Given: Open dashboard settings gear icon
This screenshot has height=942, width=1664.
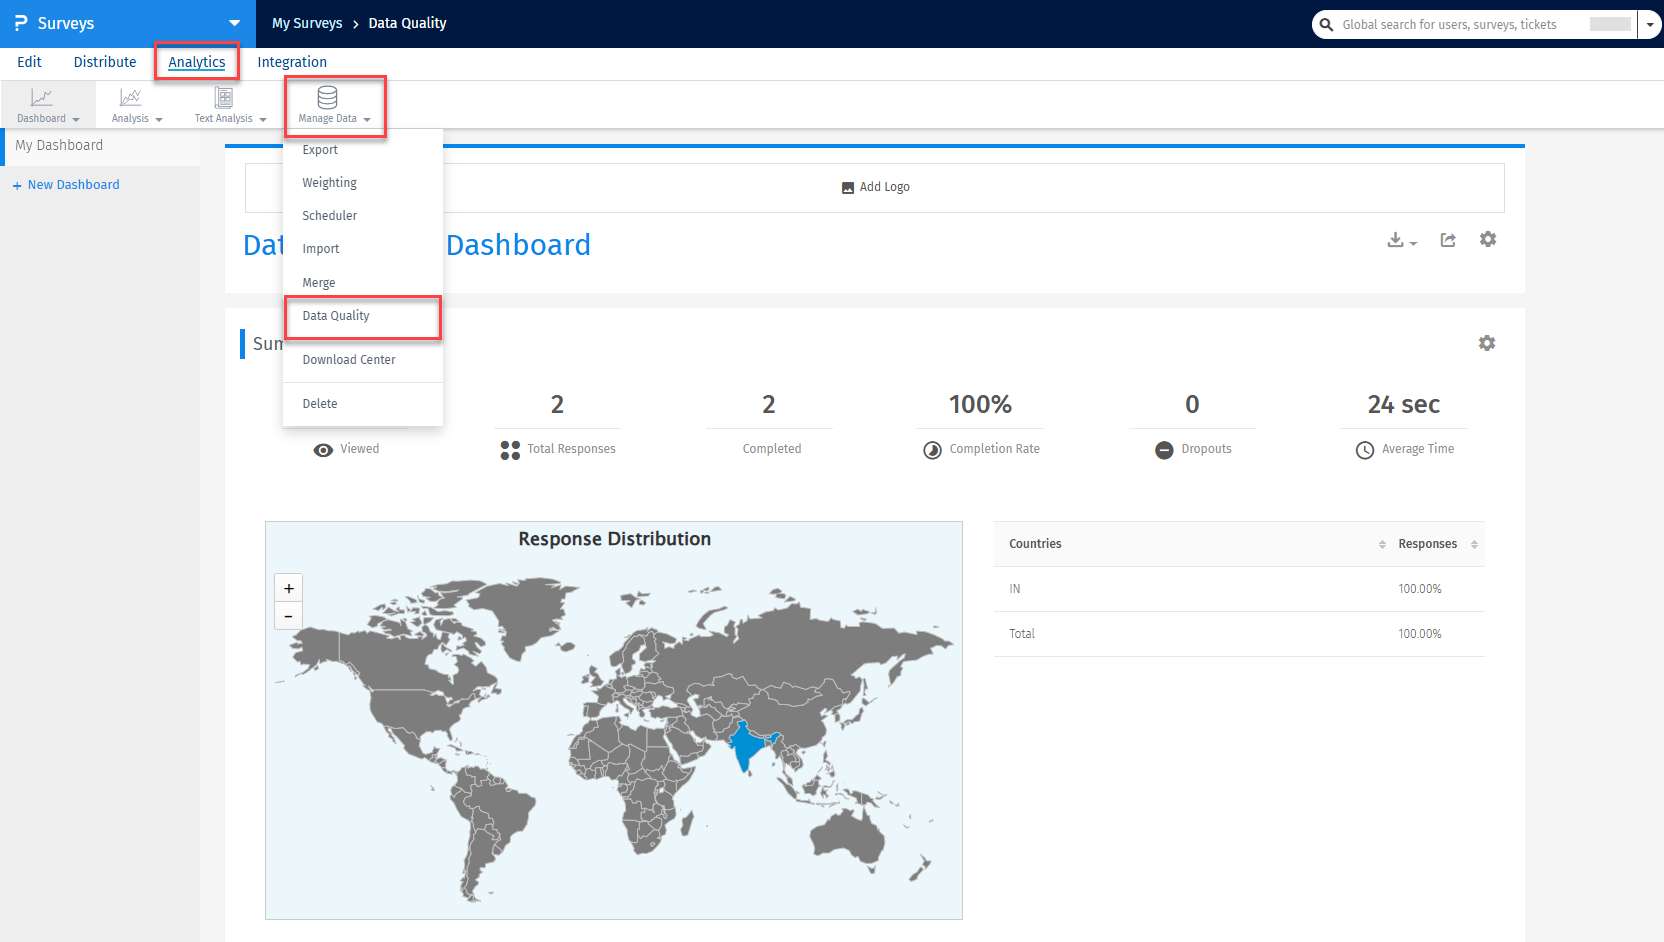Looking at the screenshot, I should tap(1488, 240).
